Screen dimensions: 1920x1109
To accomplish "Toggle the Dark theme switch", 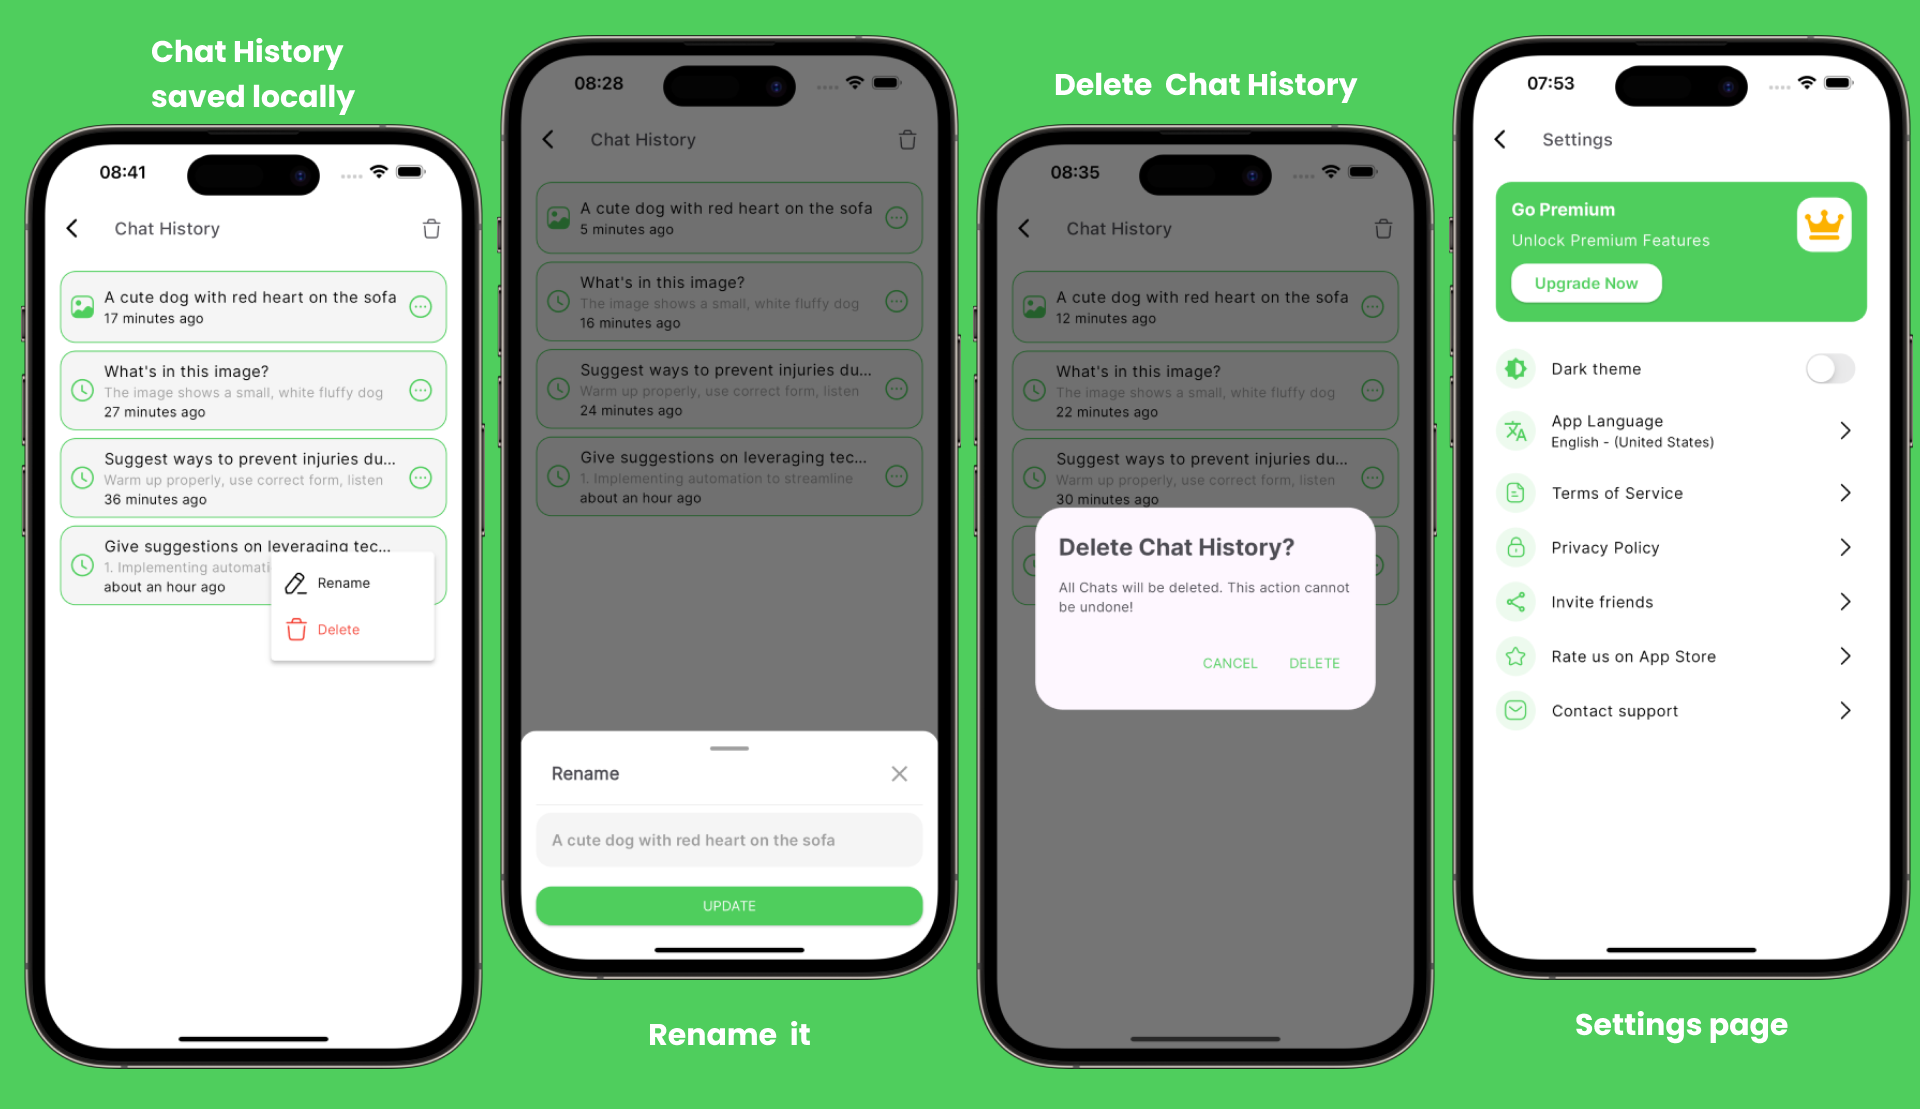I will [1830, 368].
